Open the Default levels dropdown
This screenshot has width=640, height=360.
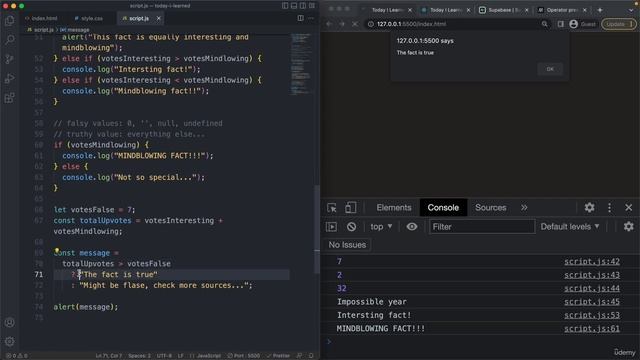coord(570,227)
